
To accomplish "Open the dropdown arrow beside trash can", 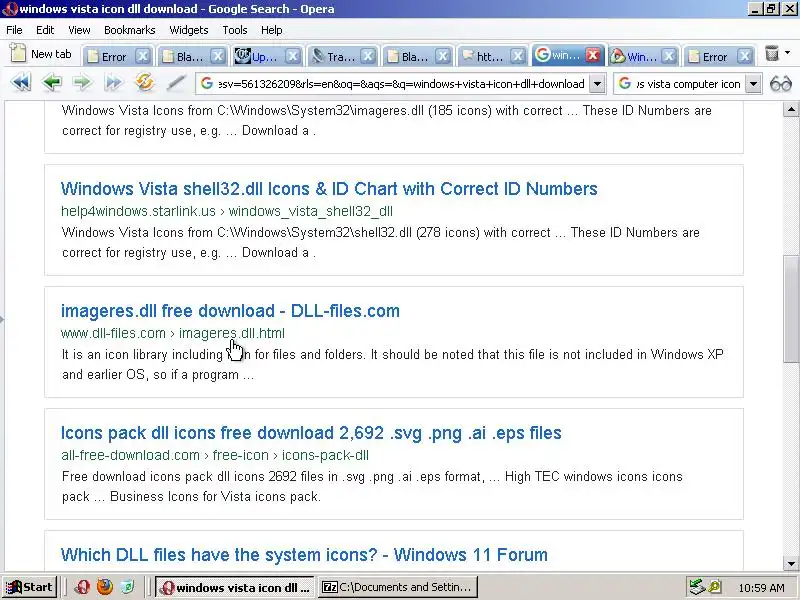I will (787, 53).
